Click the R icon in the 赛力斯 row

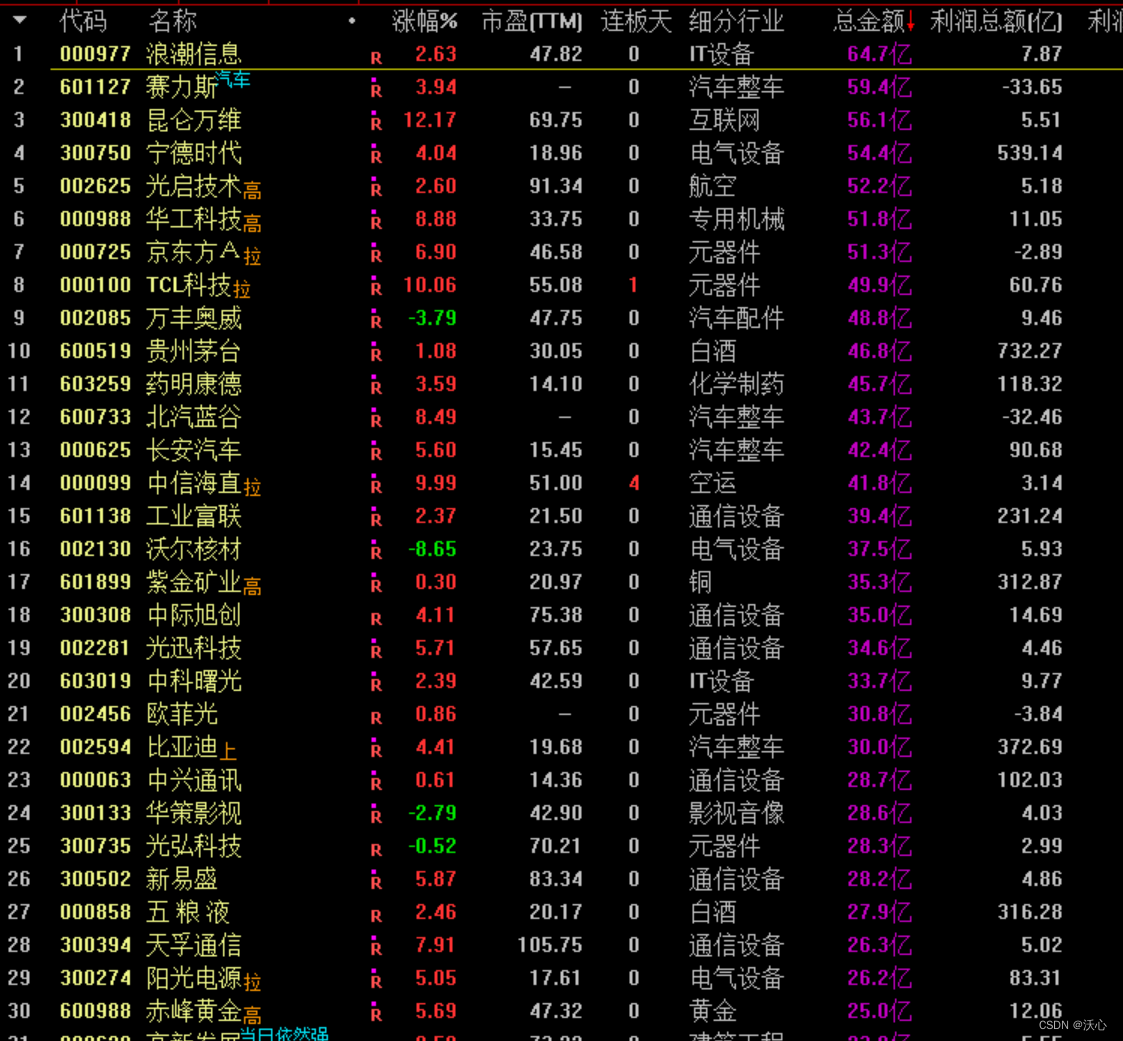pos(376,89)
